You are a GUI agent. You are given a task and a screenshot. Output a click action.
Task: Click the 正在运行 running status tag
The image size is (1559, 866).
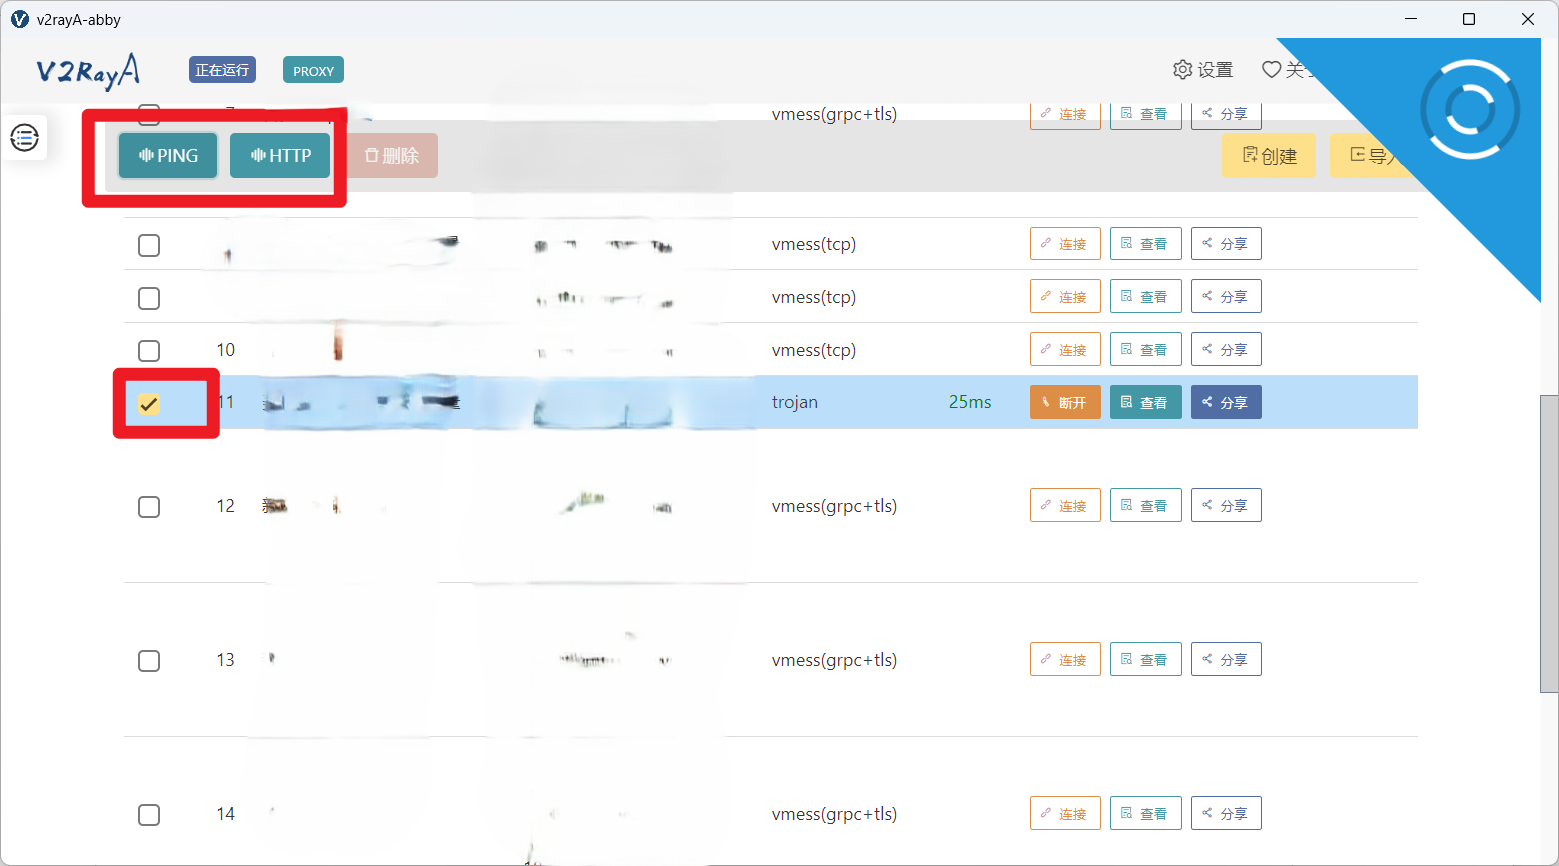pos(222,70)
